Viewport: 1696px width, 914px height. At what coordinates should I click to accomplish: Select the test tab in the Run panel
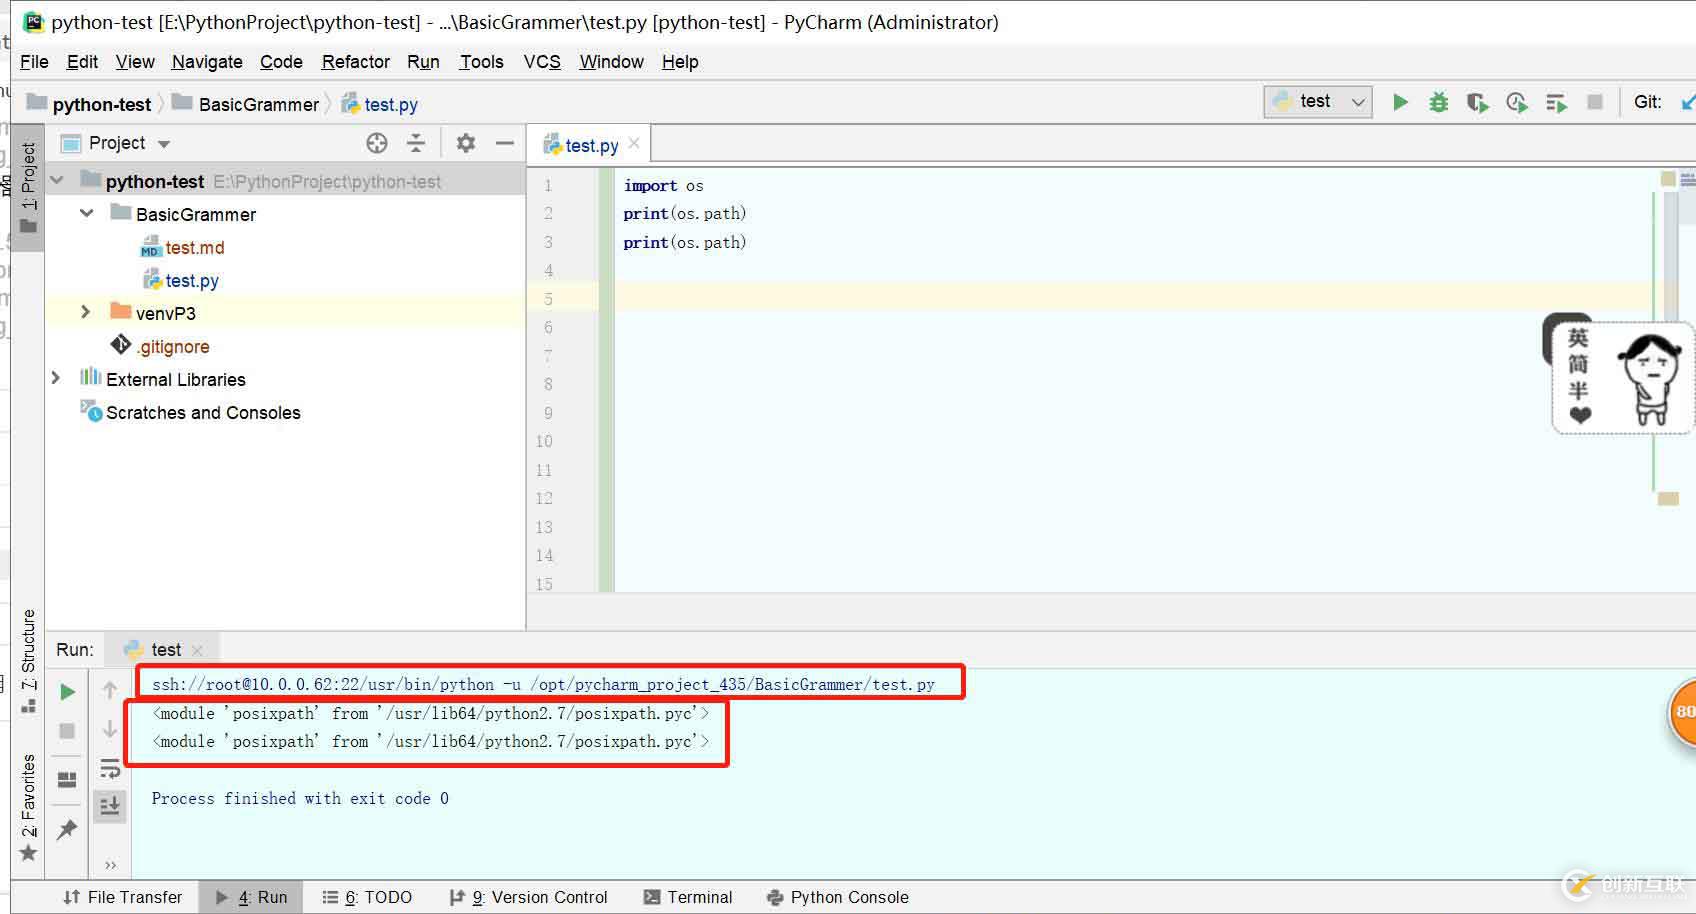point(165,650)
